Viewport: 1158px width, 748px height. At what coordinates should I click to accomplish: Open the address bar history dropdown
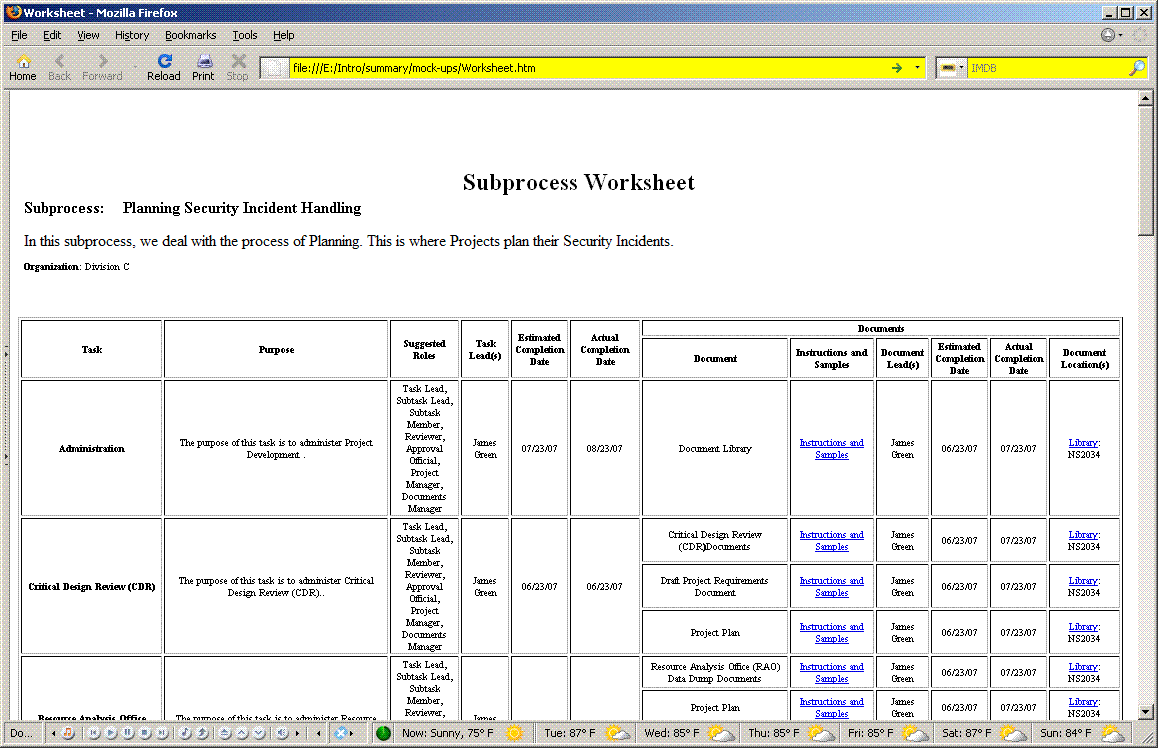coord(917,68)
